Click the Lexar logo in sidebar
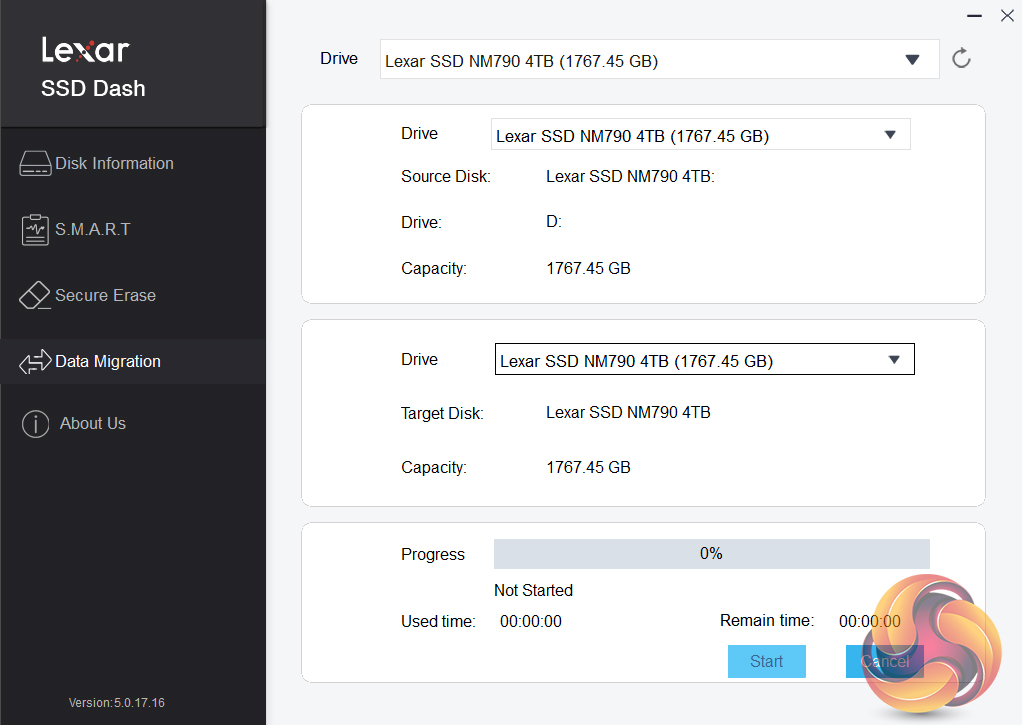This screenshot has width=1024, height=726. tap(85, 50)
